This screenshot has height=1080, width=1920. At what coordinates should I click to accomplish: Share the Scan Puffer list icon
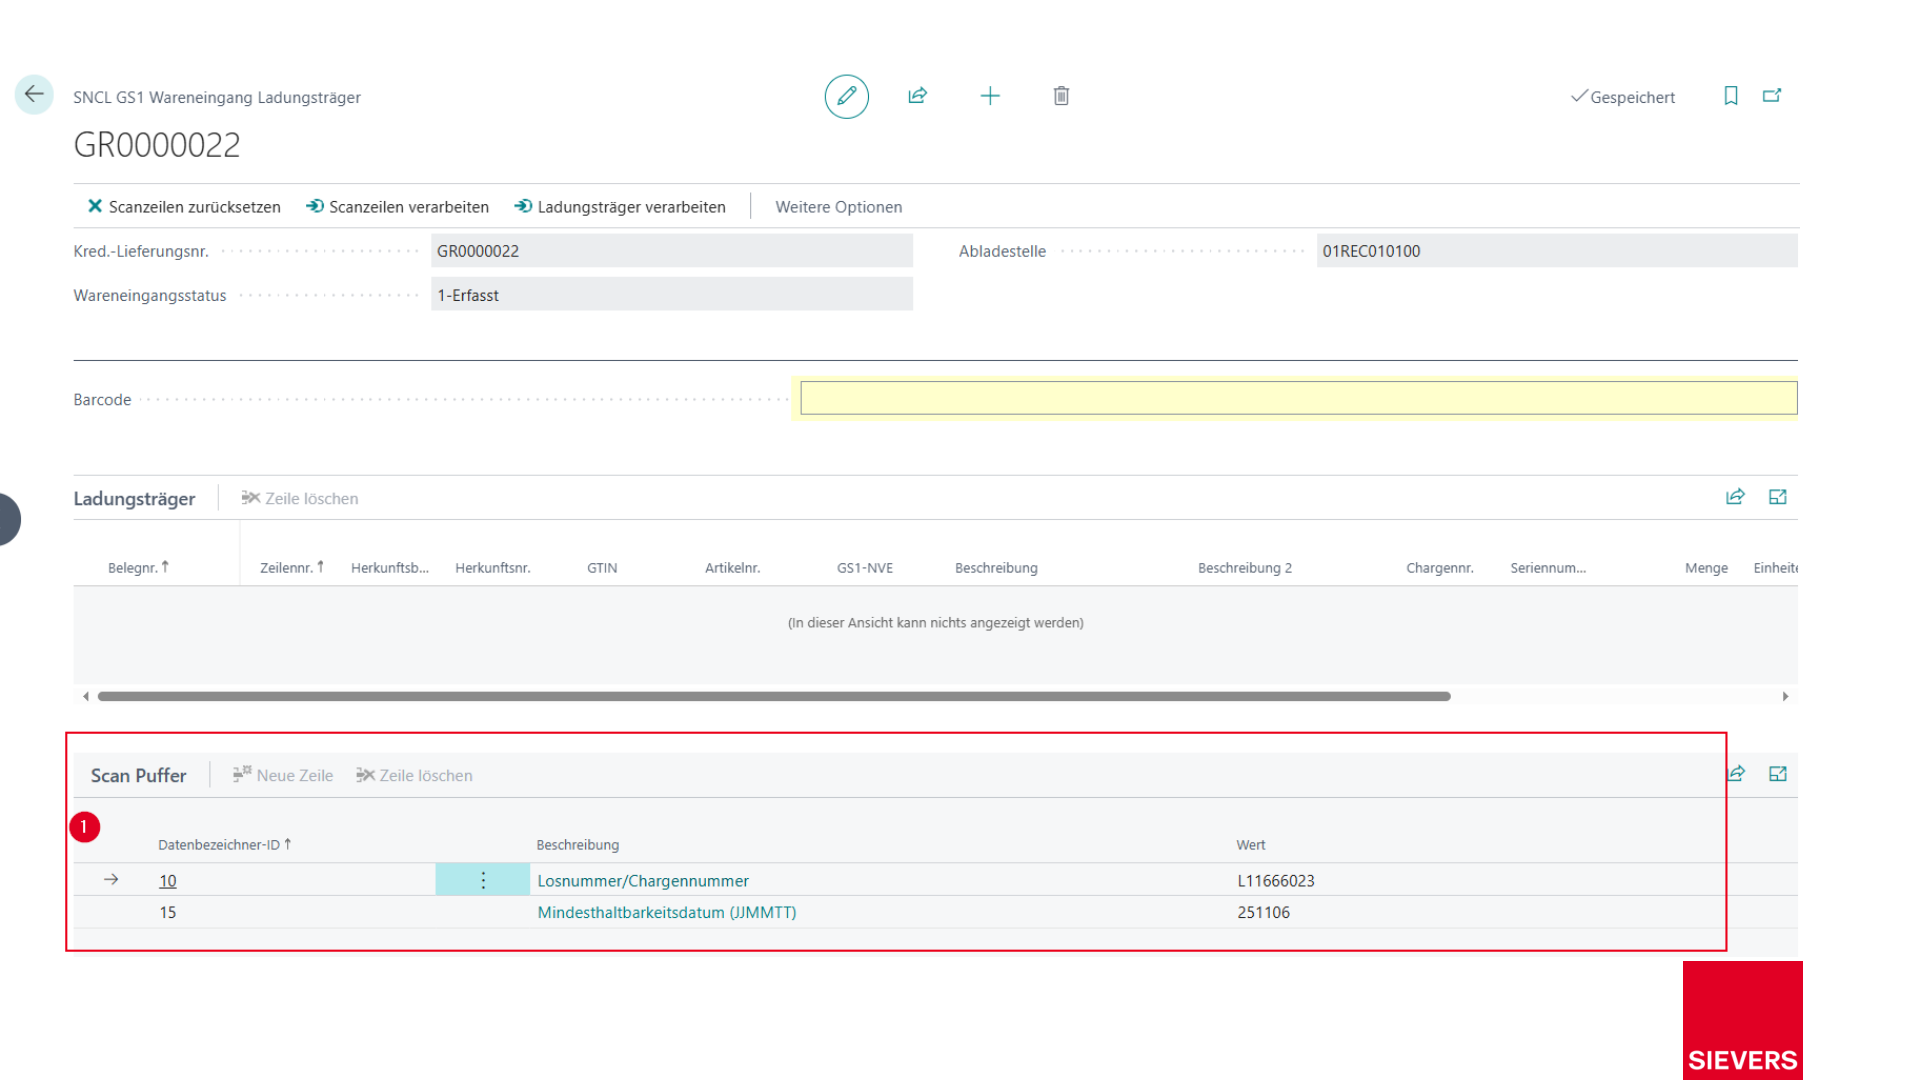tap(1737, 774)
